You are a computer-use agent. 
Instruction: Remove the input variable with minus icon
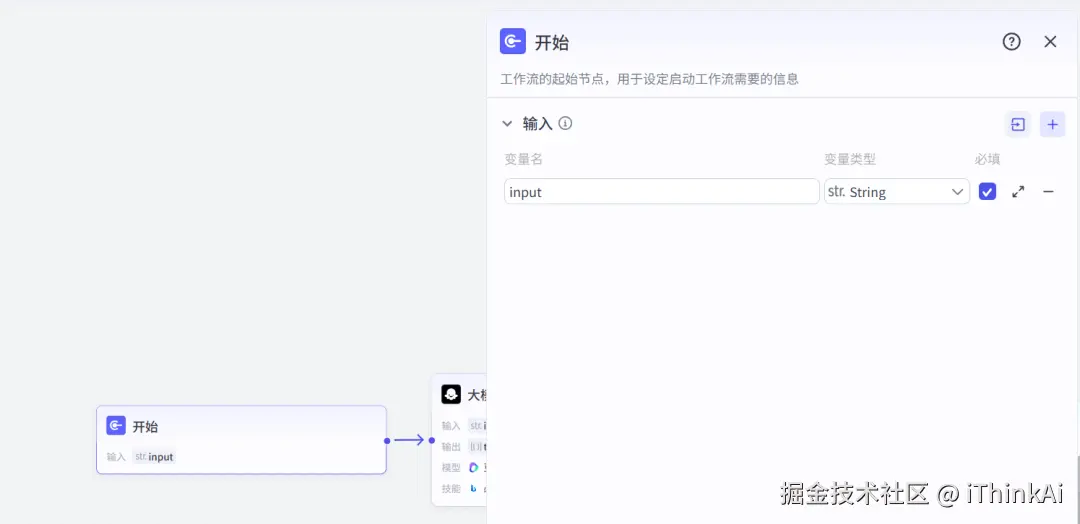pyautogui.click(x=1048, y=192)
